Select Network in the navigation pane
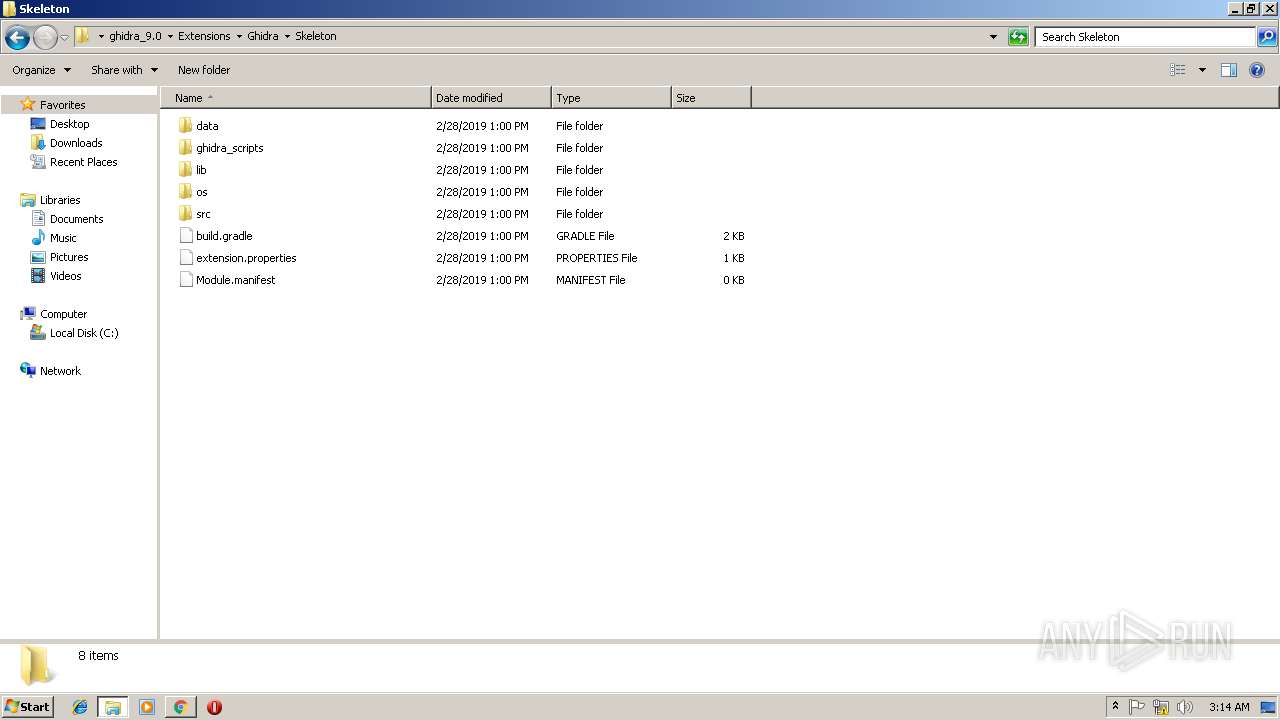This screenshot has height=720, width=1280. point(60,371)
